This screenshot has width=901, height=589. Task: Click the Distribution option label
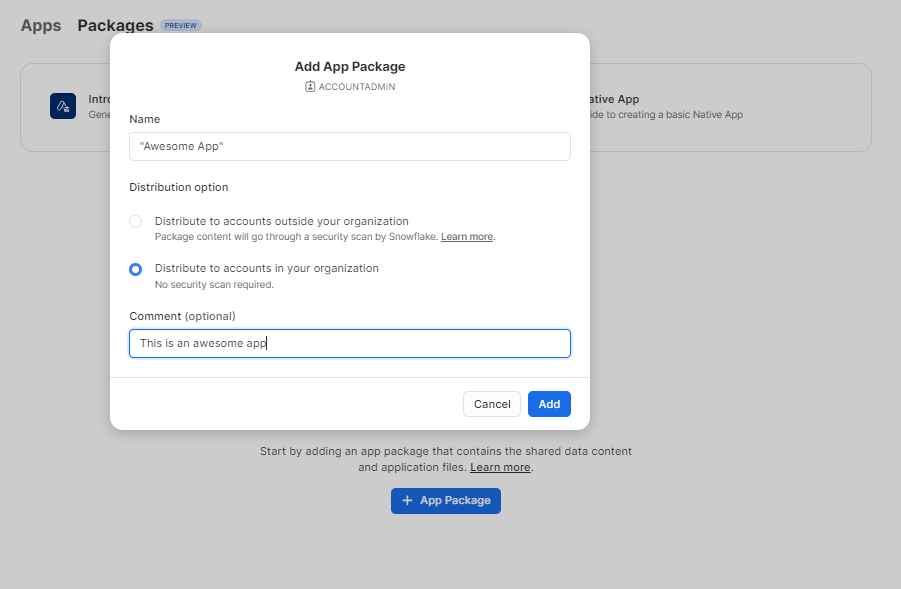(x=178, y=186)
